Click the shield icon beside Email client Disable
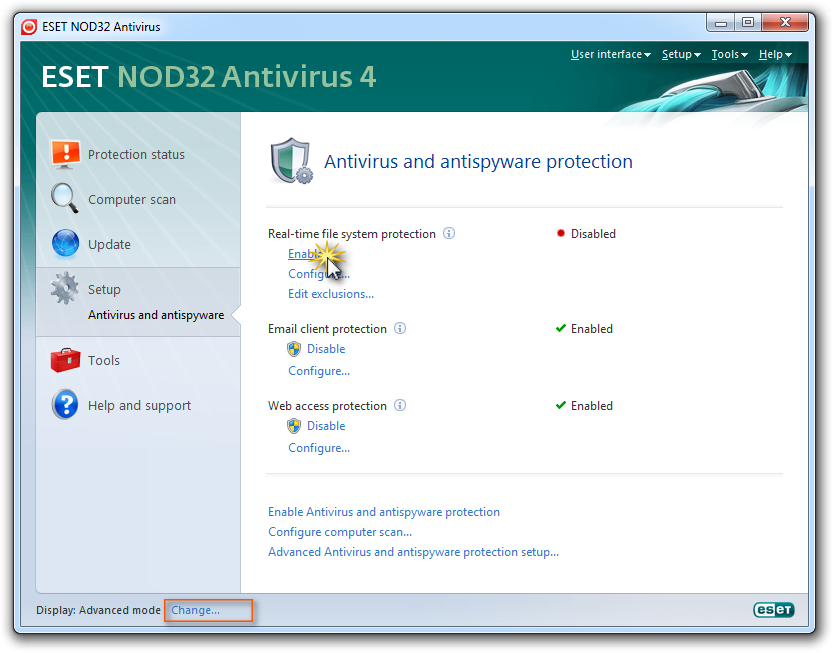Image resolution: width=834 pixels, height=653 pixels. click(294, 349)
